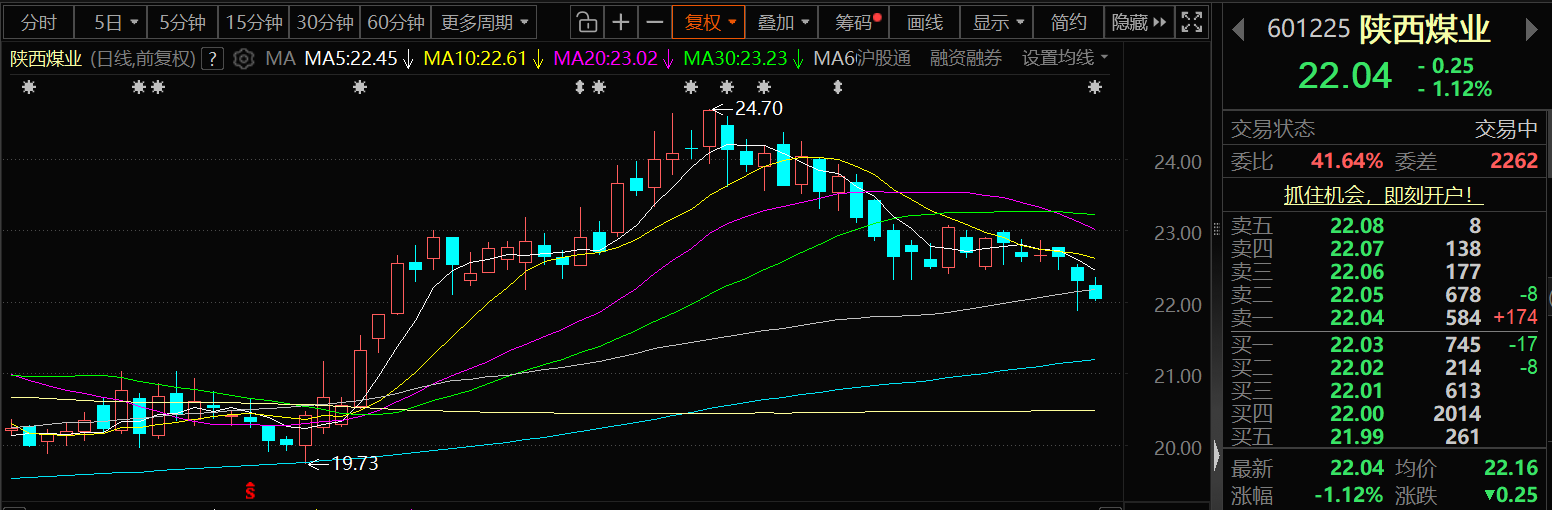Click the 抓住机会，即刻开户 link

point(1383,195)
